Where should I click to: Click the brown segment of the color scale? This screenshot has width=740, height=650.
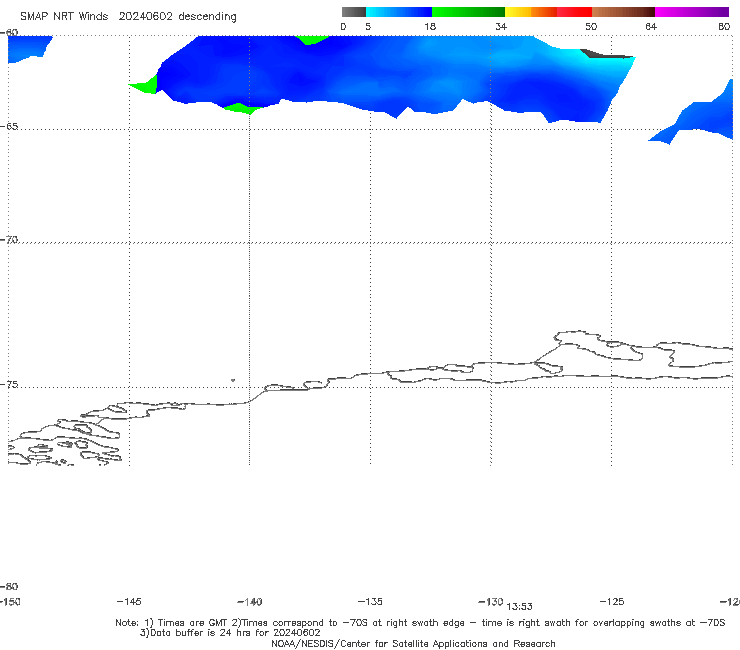point(623,12)
